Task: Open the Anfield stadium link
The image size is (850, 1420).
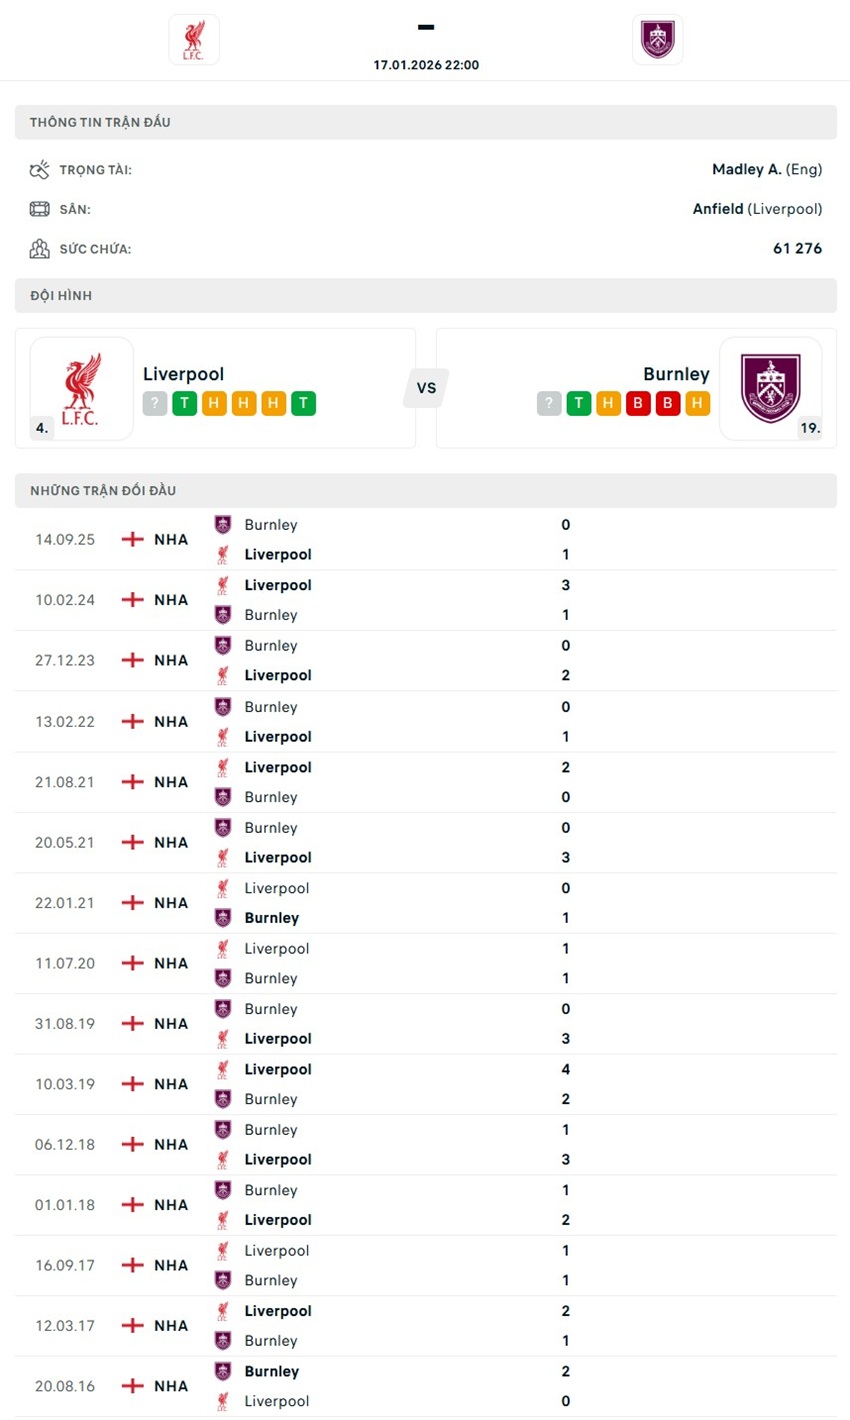Action: pyautogui.click(x=719, y=209)
